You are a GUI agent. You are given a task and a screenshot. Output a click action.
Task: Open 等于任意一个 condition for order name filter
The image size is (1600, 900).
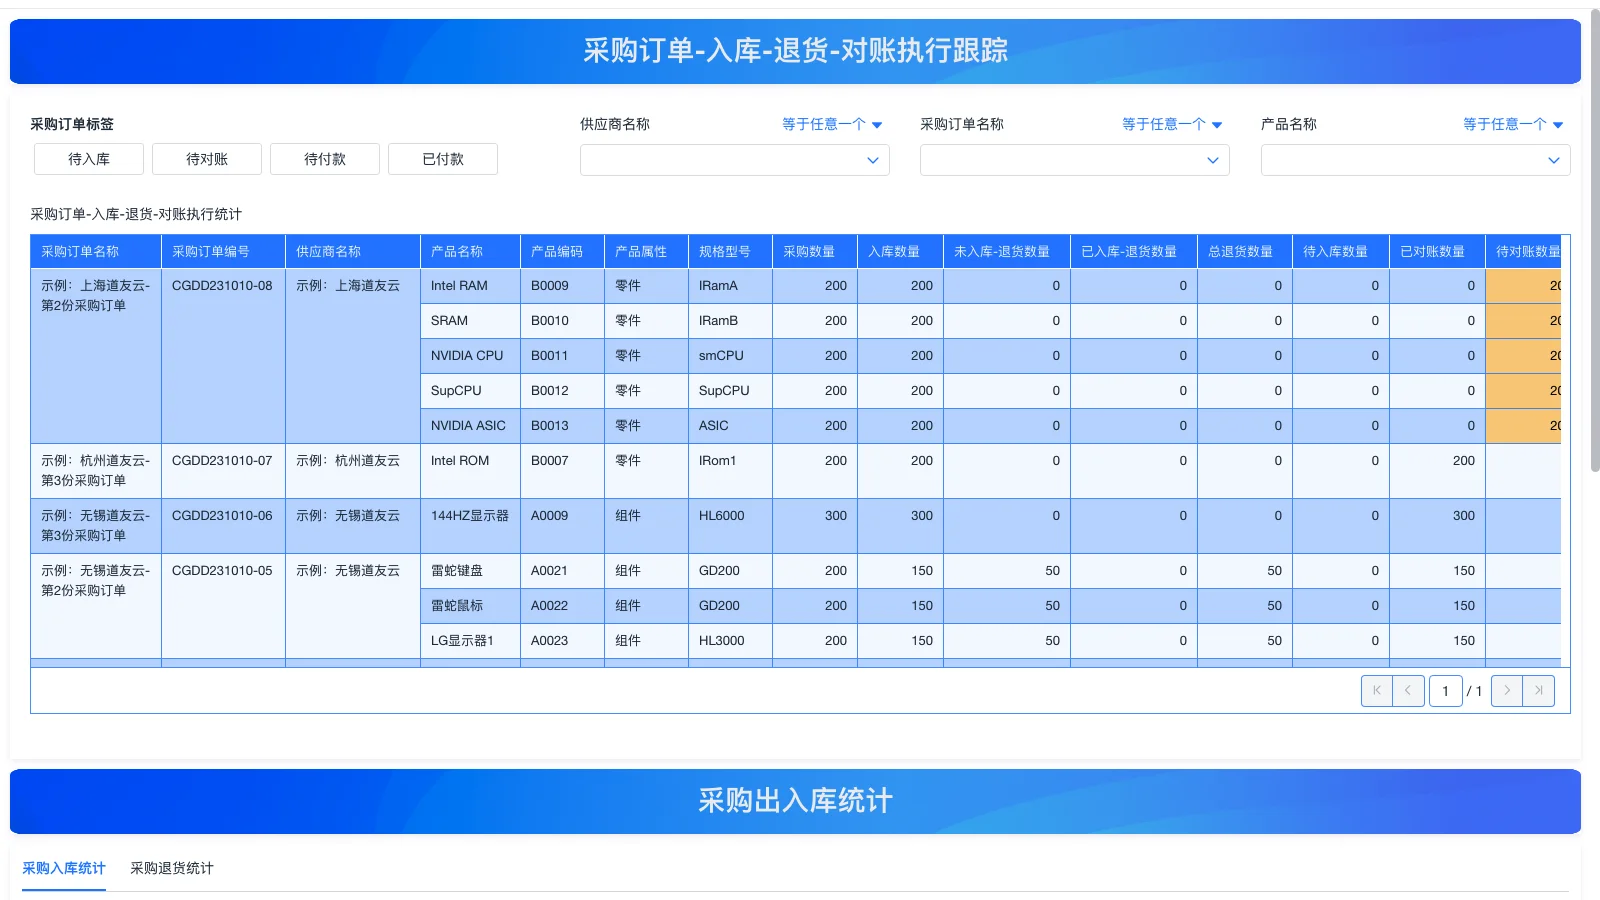pyautogui.click(x=1171, y=124)
